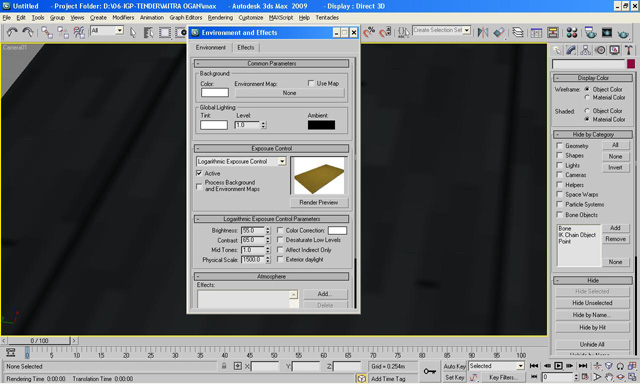This screenshot has width=640, height=384.
Task: Open the MAXScript menu
Action: tap(281, 18)
